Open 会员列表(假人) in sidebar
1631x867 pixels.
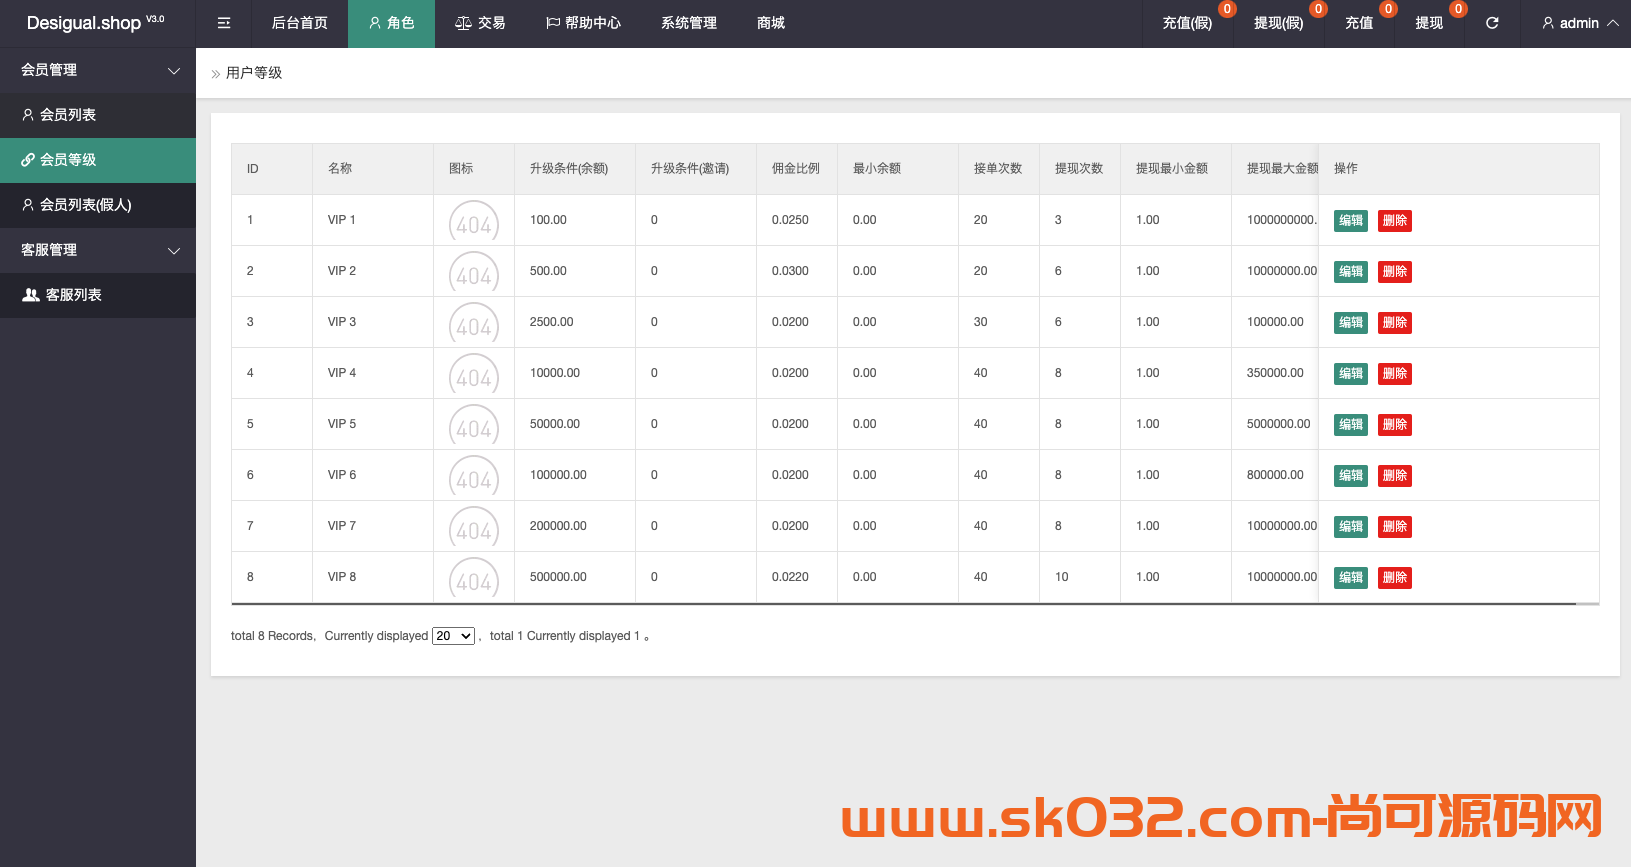98,205
